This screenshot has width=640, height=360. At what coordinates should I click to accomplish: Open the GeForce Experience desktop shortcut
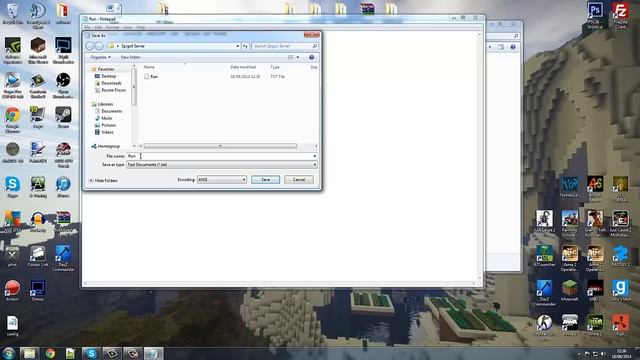coord(12,51)
